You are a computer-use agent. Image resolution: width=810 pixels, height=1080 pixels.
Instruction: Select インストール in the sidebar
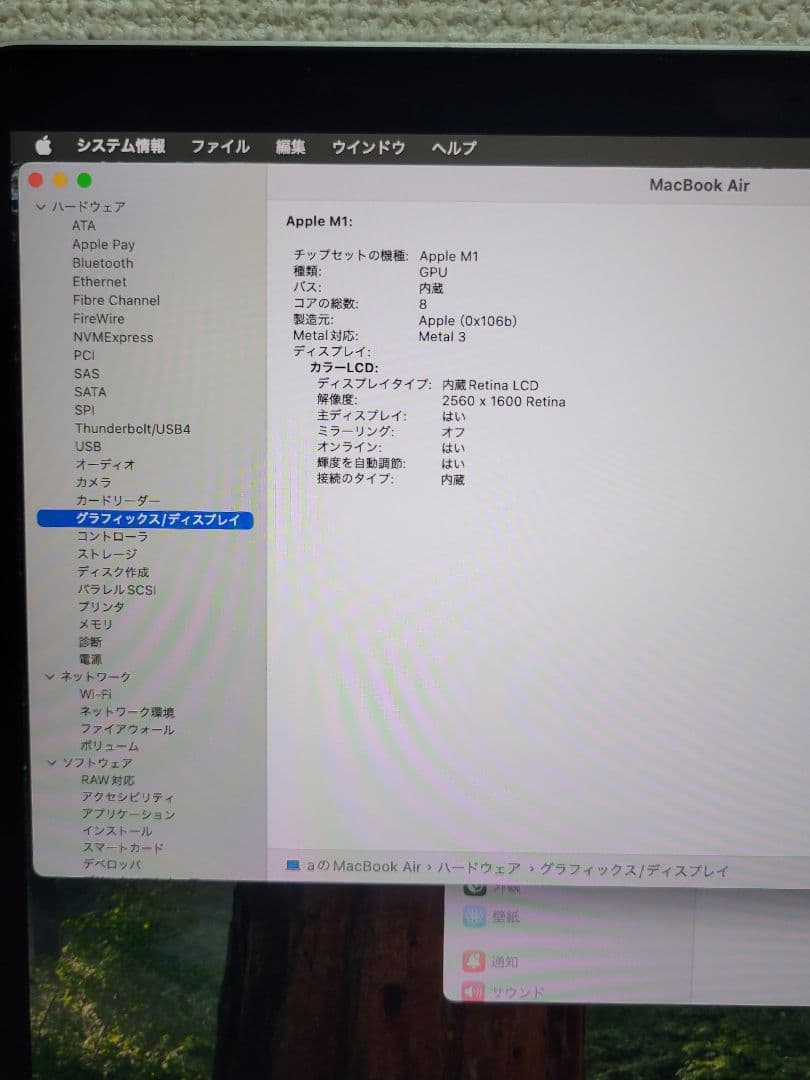point(117,831)
